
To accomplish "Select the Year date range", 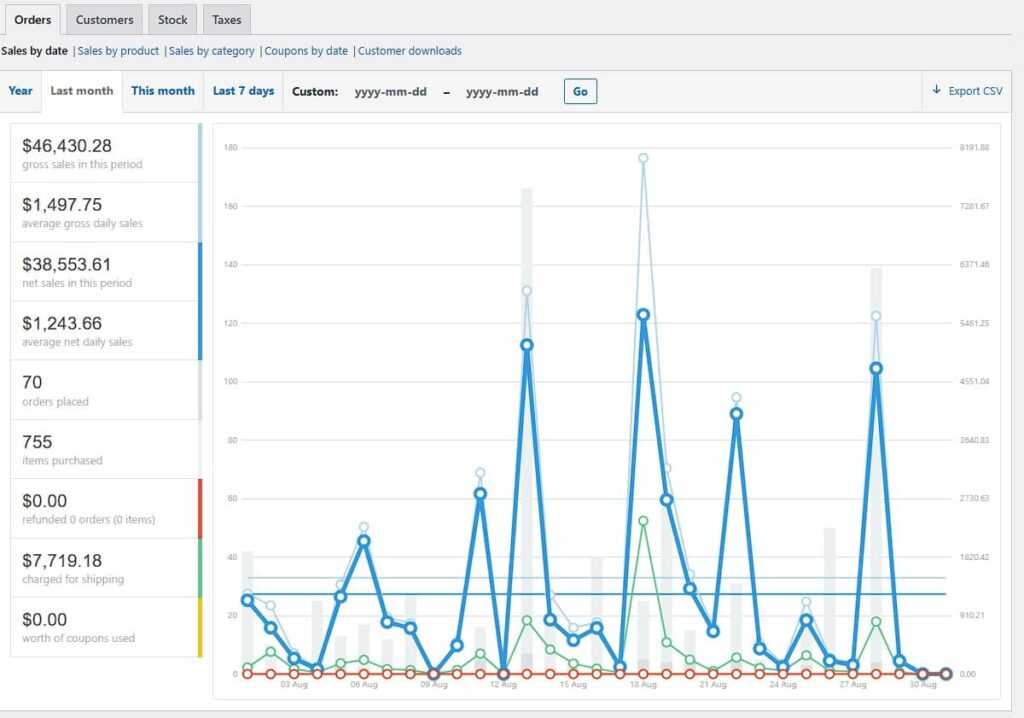I will tap(20, 91).
